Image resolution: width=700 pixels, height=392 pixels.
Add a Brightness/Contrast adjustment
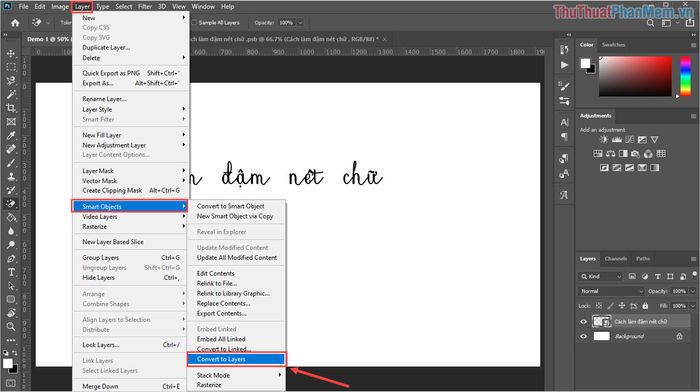604,140
